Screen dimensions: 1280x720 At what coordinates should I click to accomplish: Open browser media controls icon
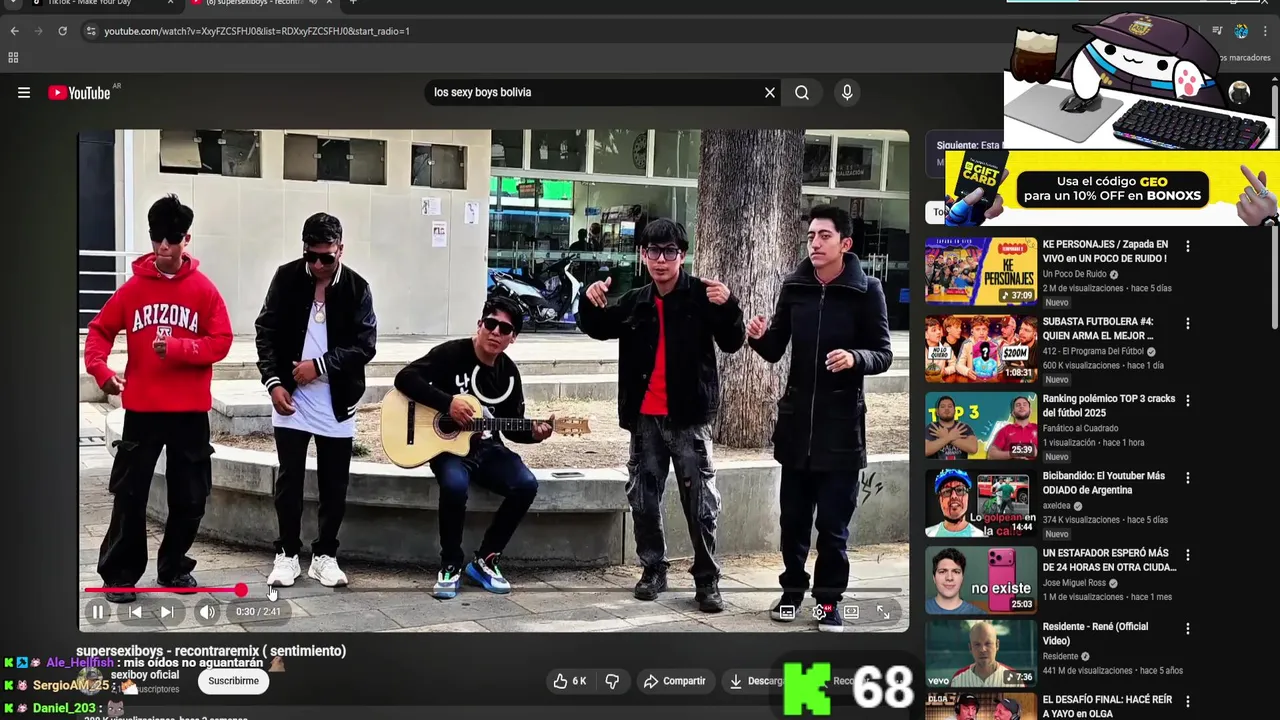1217,31
